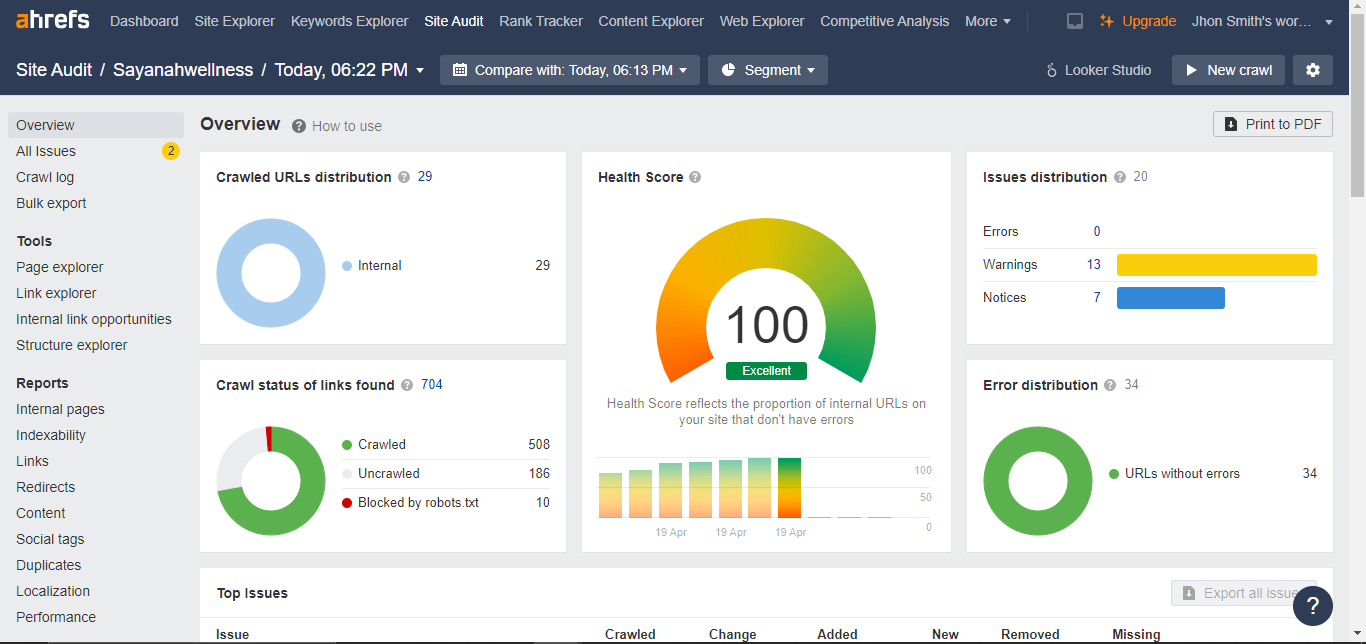Click latest Health Score history bar
This screenshot has height=644, width=1366.
coord(790,487)
